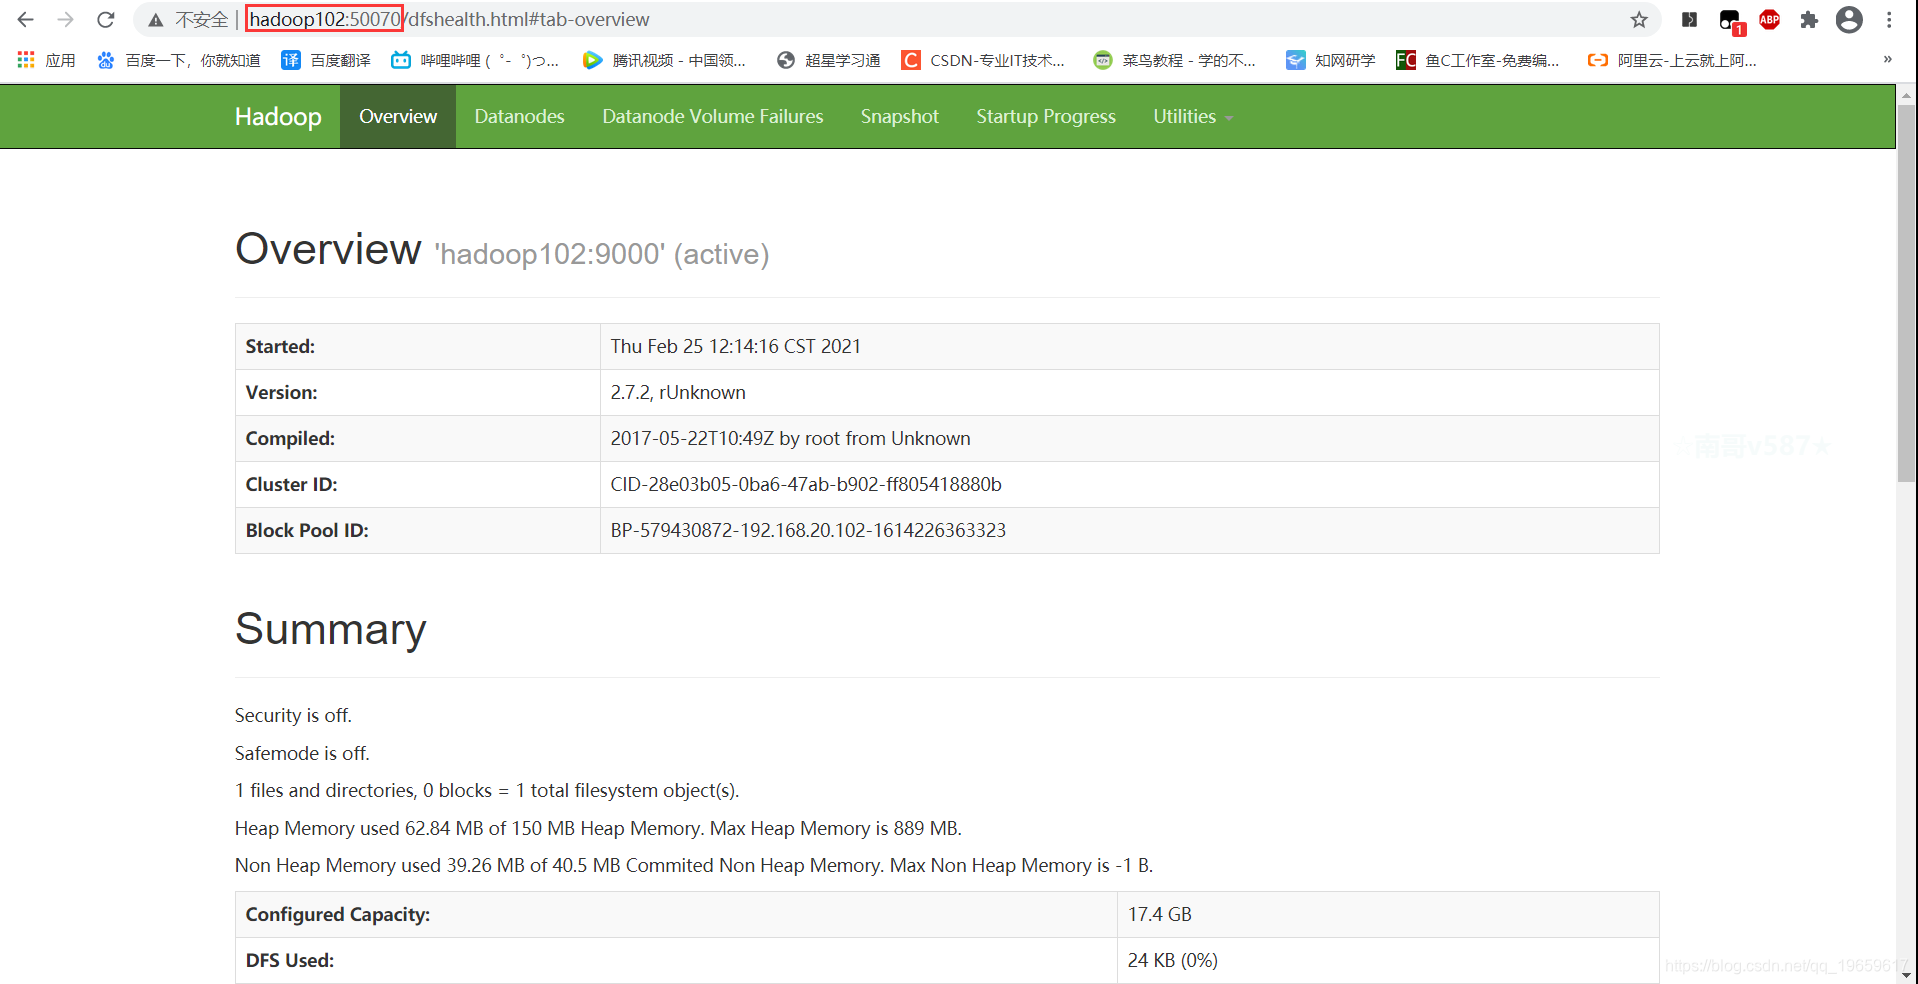Click the Block Pool ID value

(808, 530)
